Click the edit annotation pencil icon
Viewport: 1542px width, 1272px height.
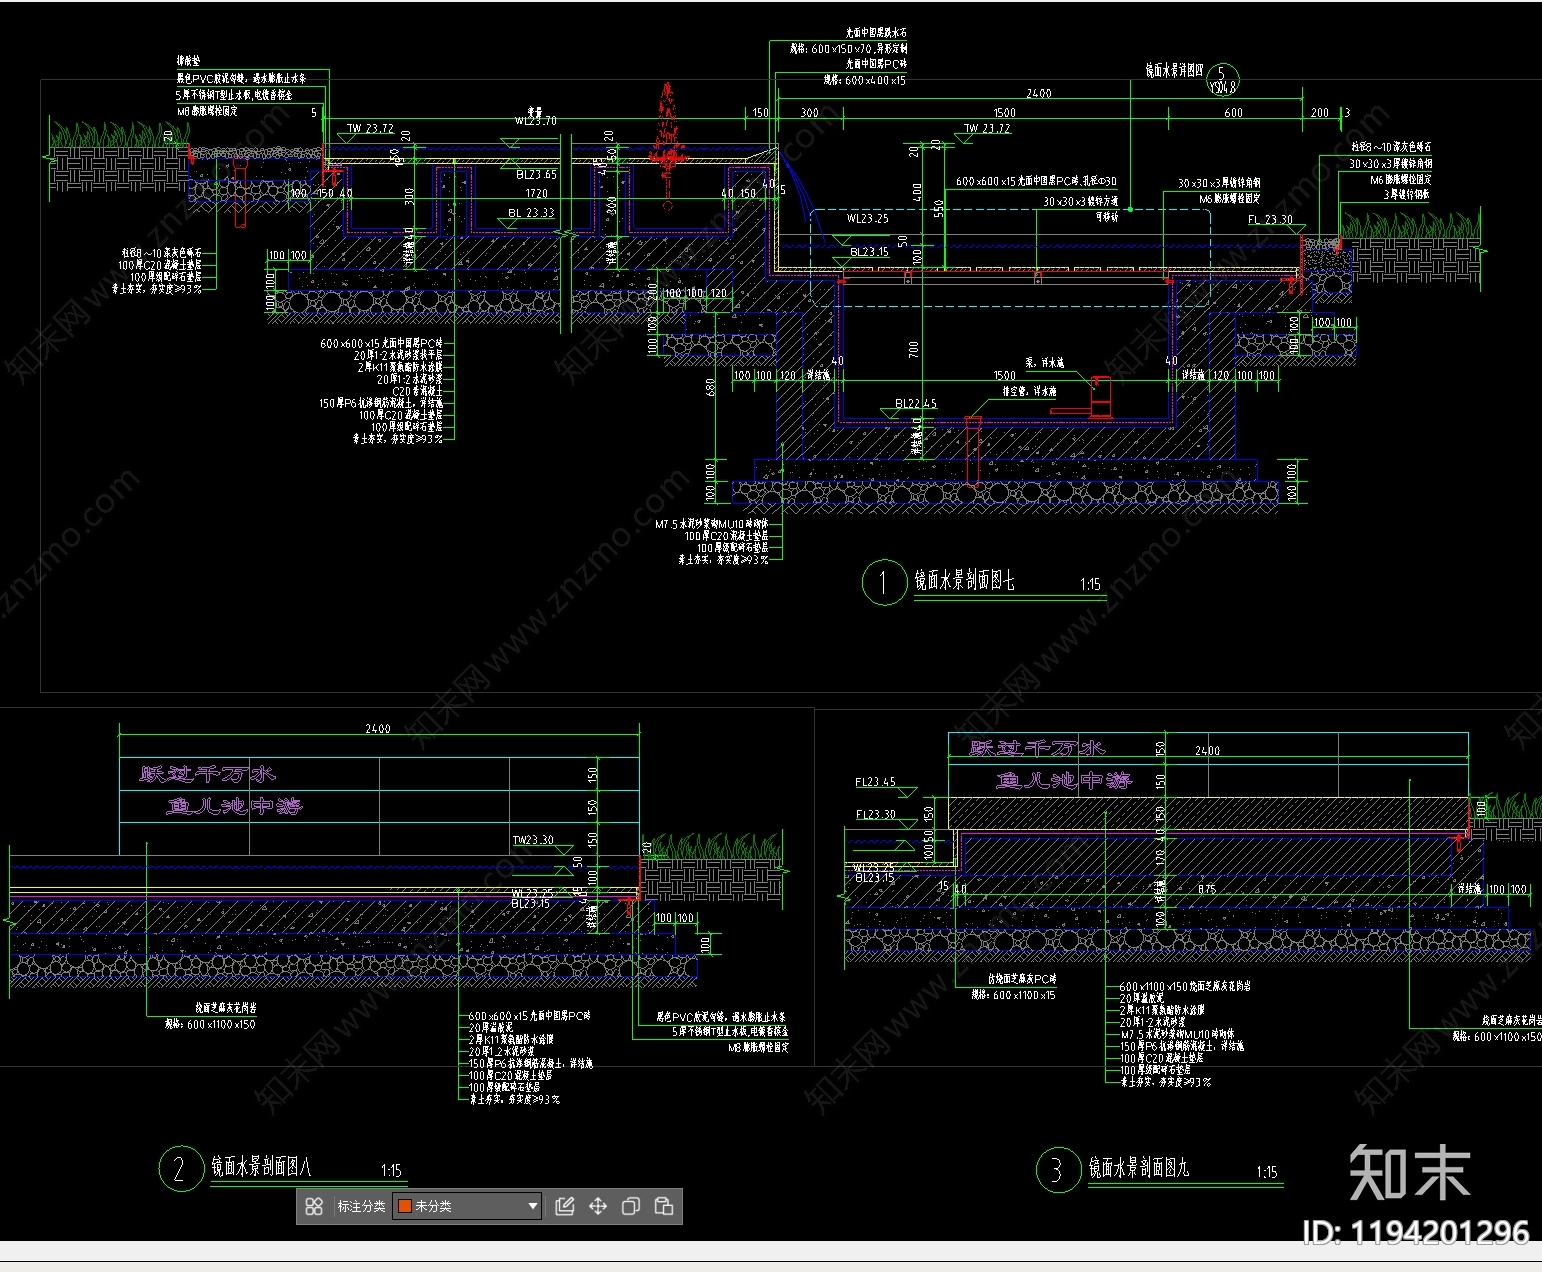(565, 1206)
